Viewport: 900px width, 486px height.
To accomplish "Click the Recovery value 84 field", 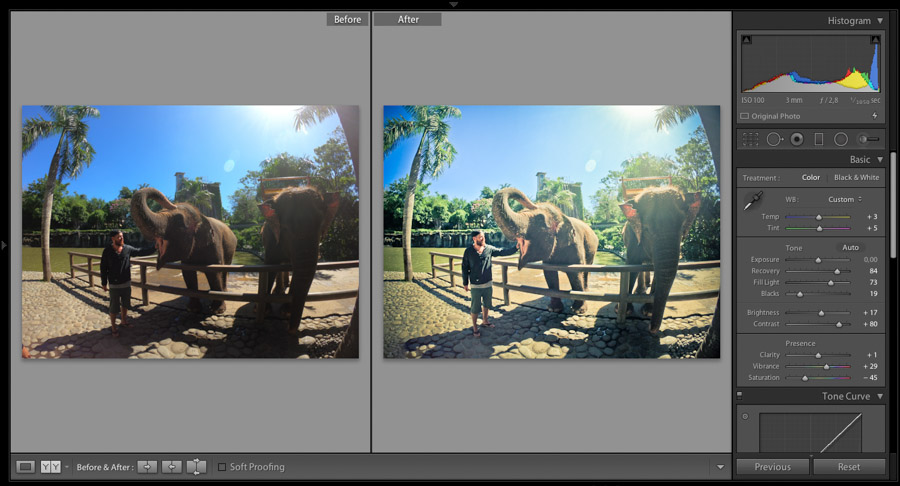I will 873,271.
